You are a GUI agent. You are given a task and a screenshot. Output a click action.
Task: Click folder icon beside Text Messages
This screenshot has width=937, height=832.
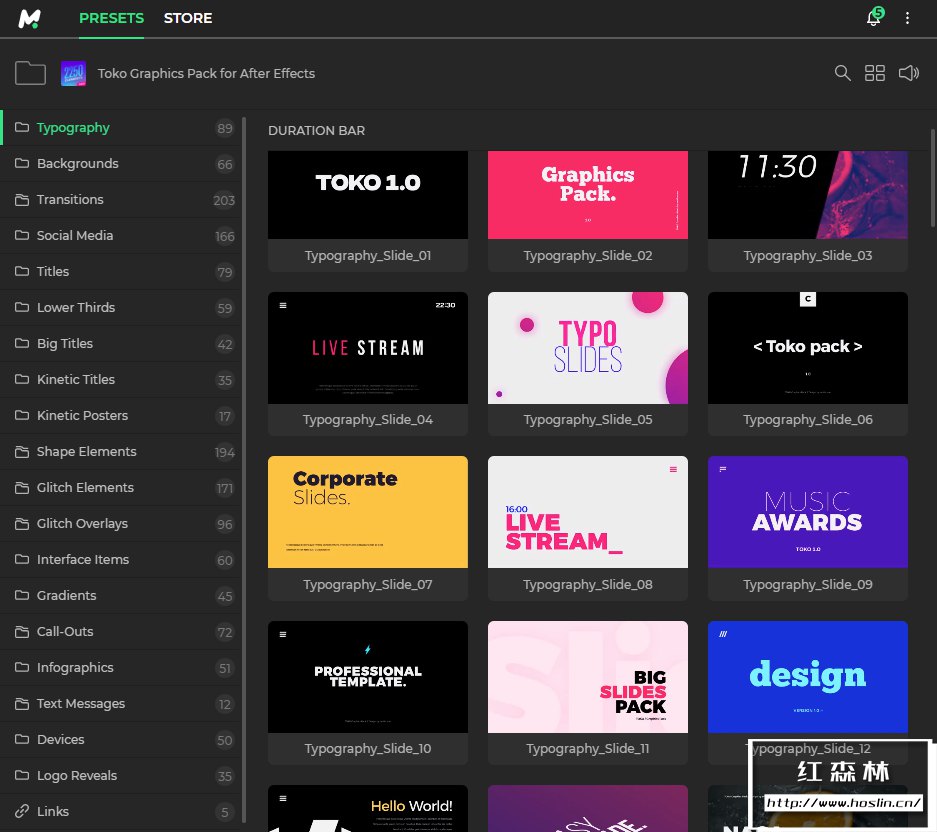tap(22, 703)
